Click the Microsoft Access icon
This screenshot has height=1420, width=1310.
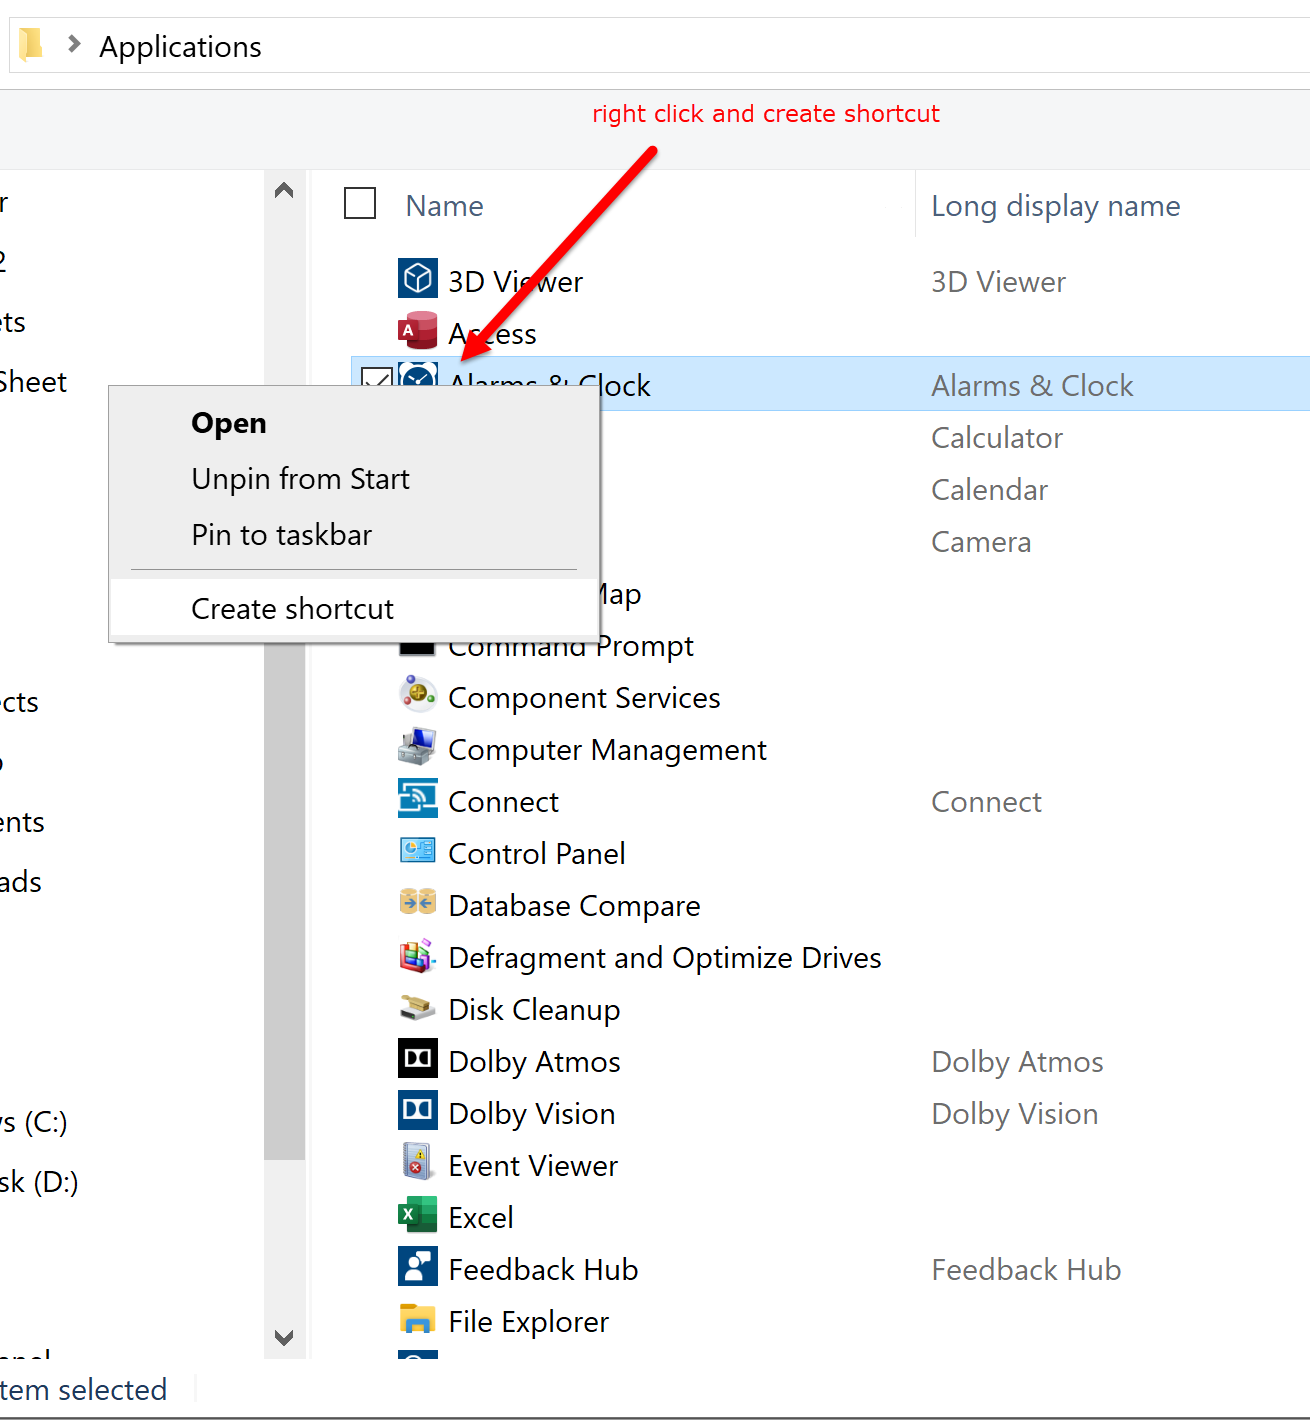(418, 331)
